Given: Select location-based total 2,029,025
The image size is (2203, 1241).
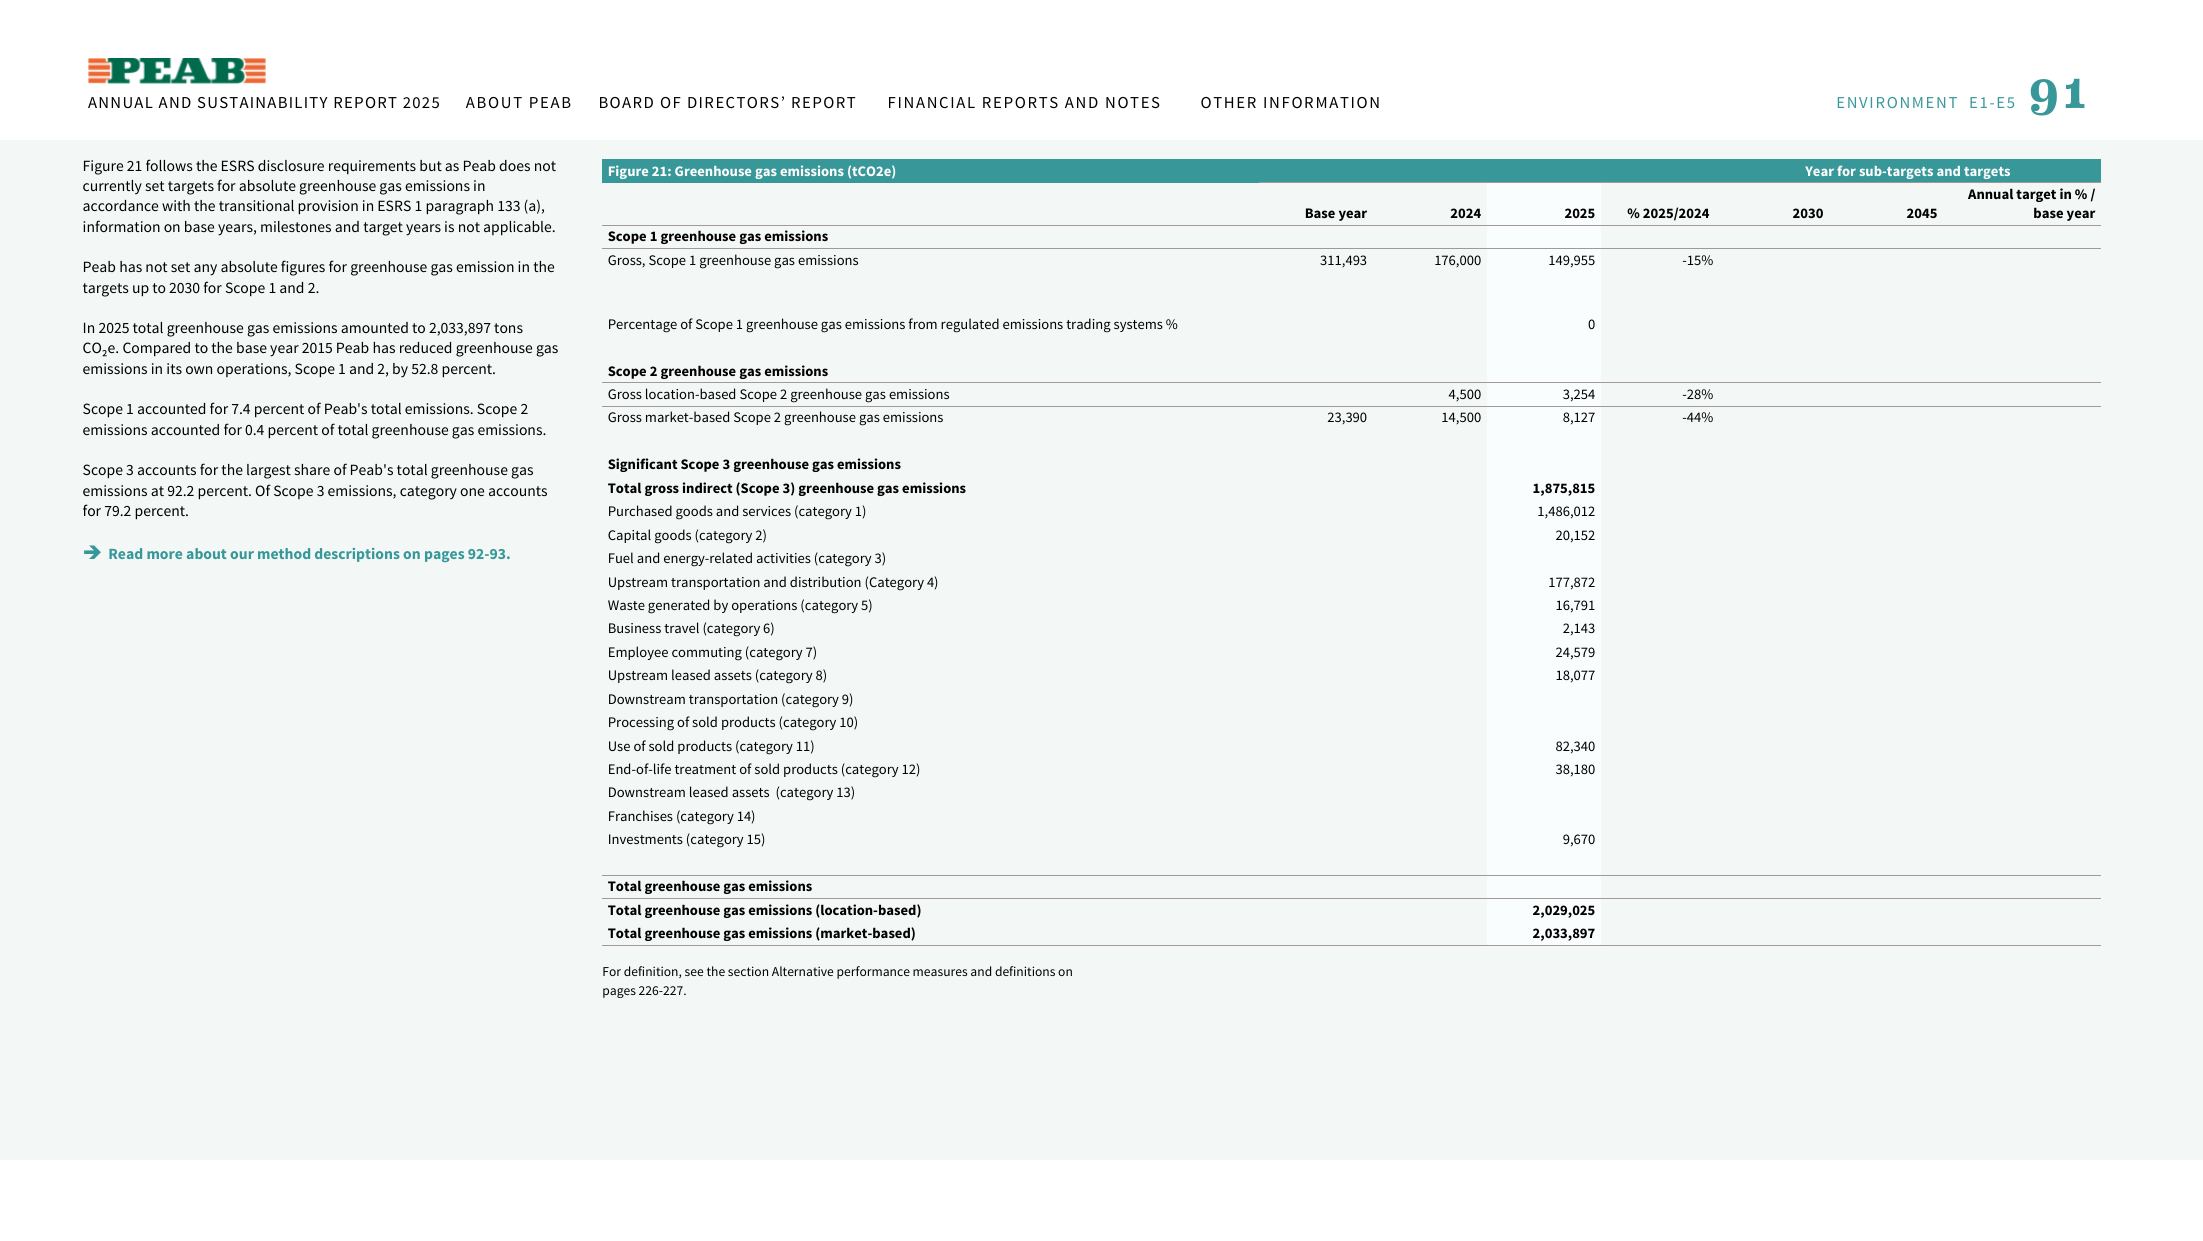Looking at the screenshot, I should tap(1563, 910).
